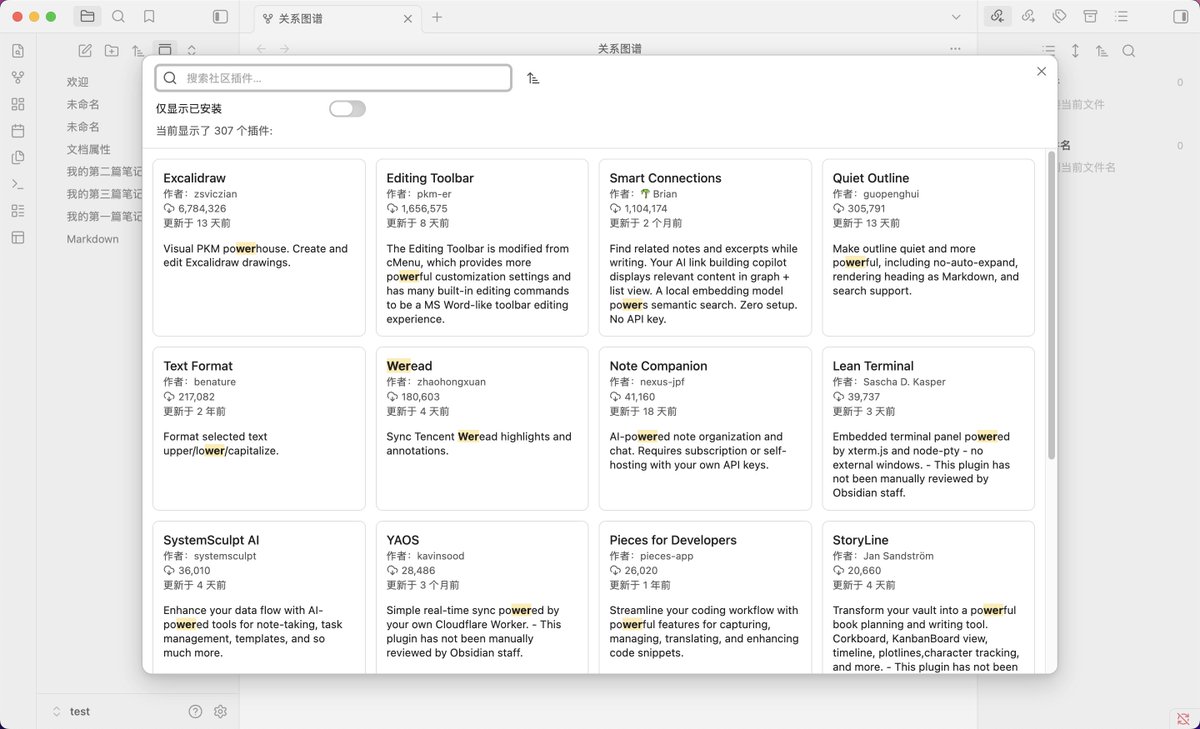This screenshot has width=1200, height=729.
Task: Open plugin sort order menu
Action: point(533,78)
